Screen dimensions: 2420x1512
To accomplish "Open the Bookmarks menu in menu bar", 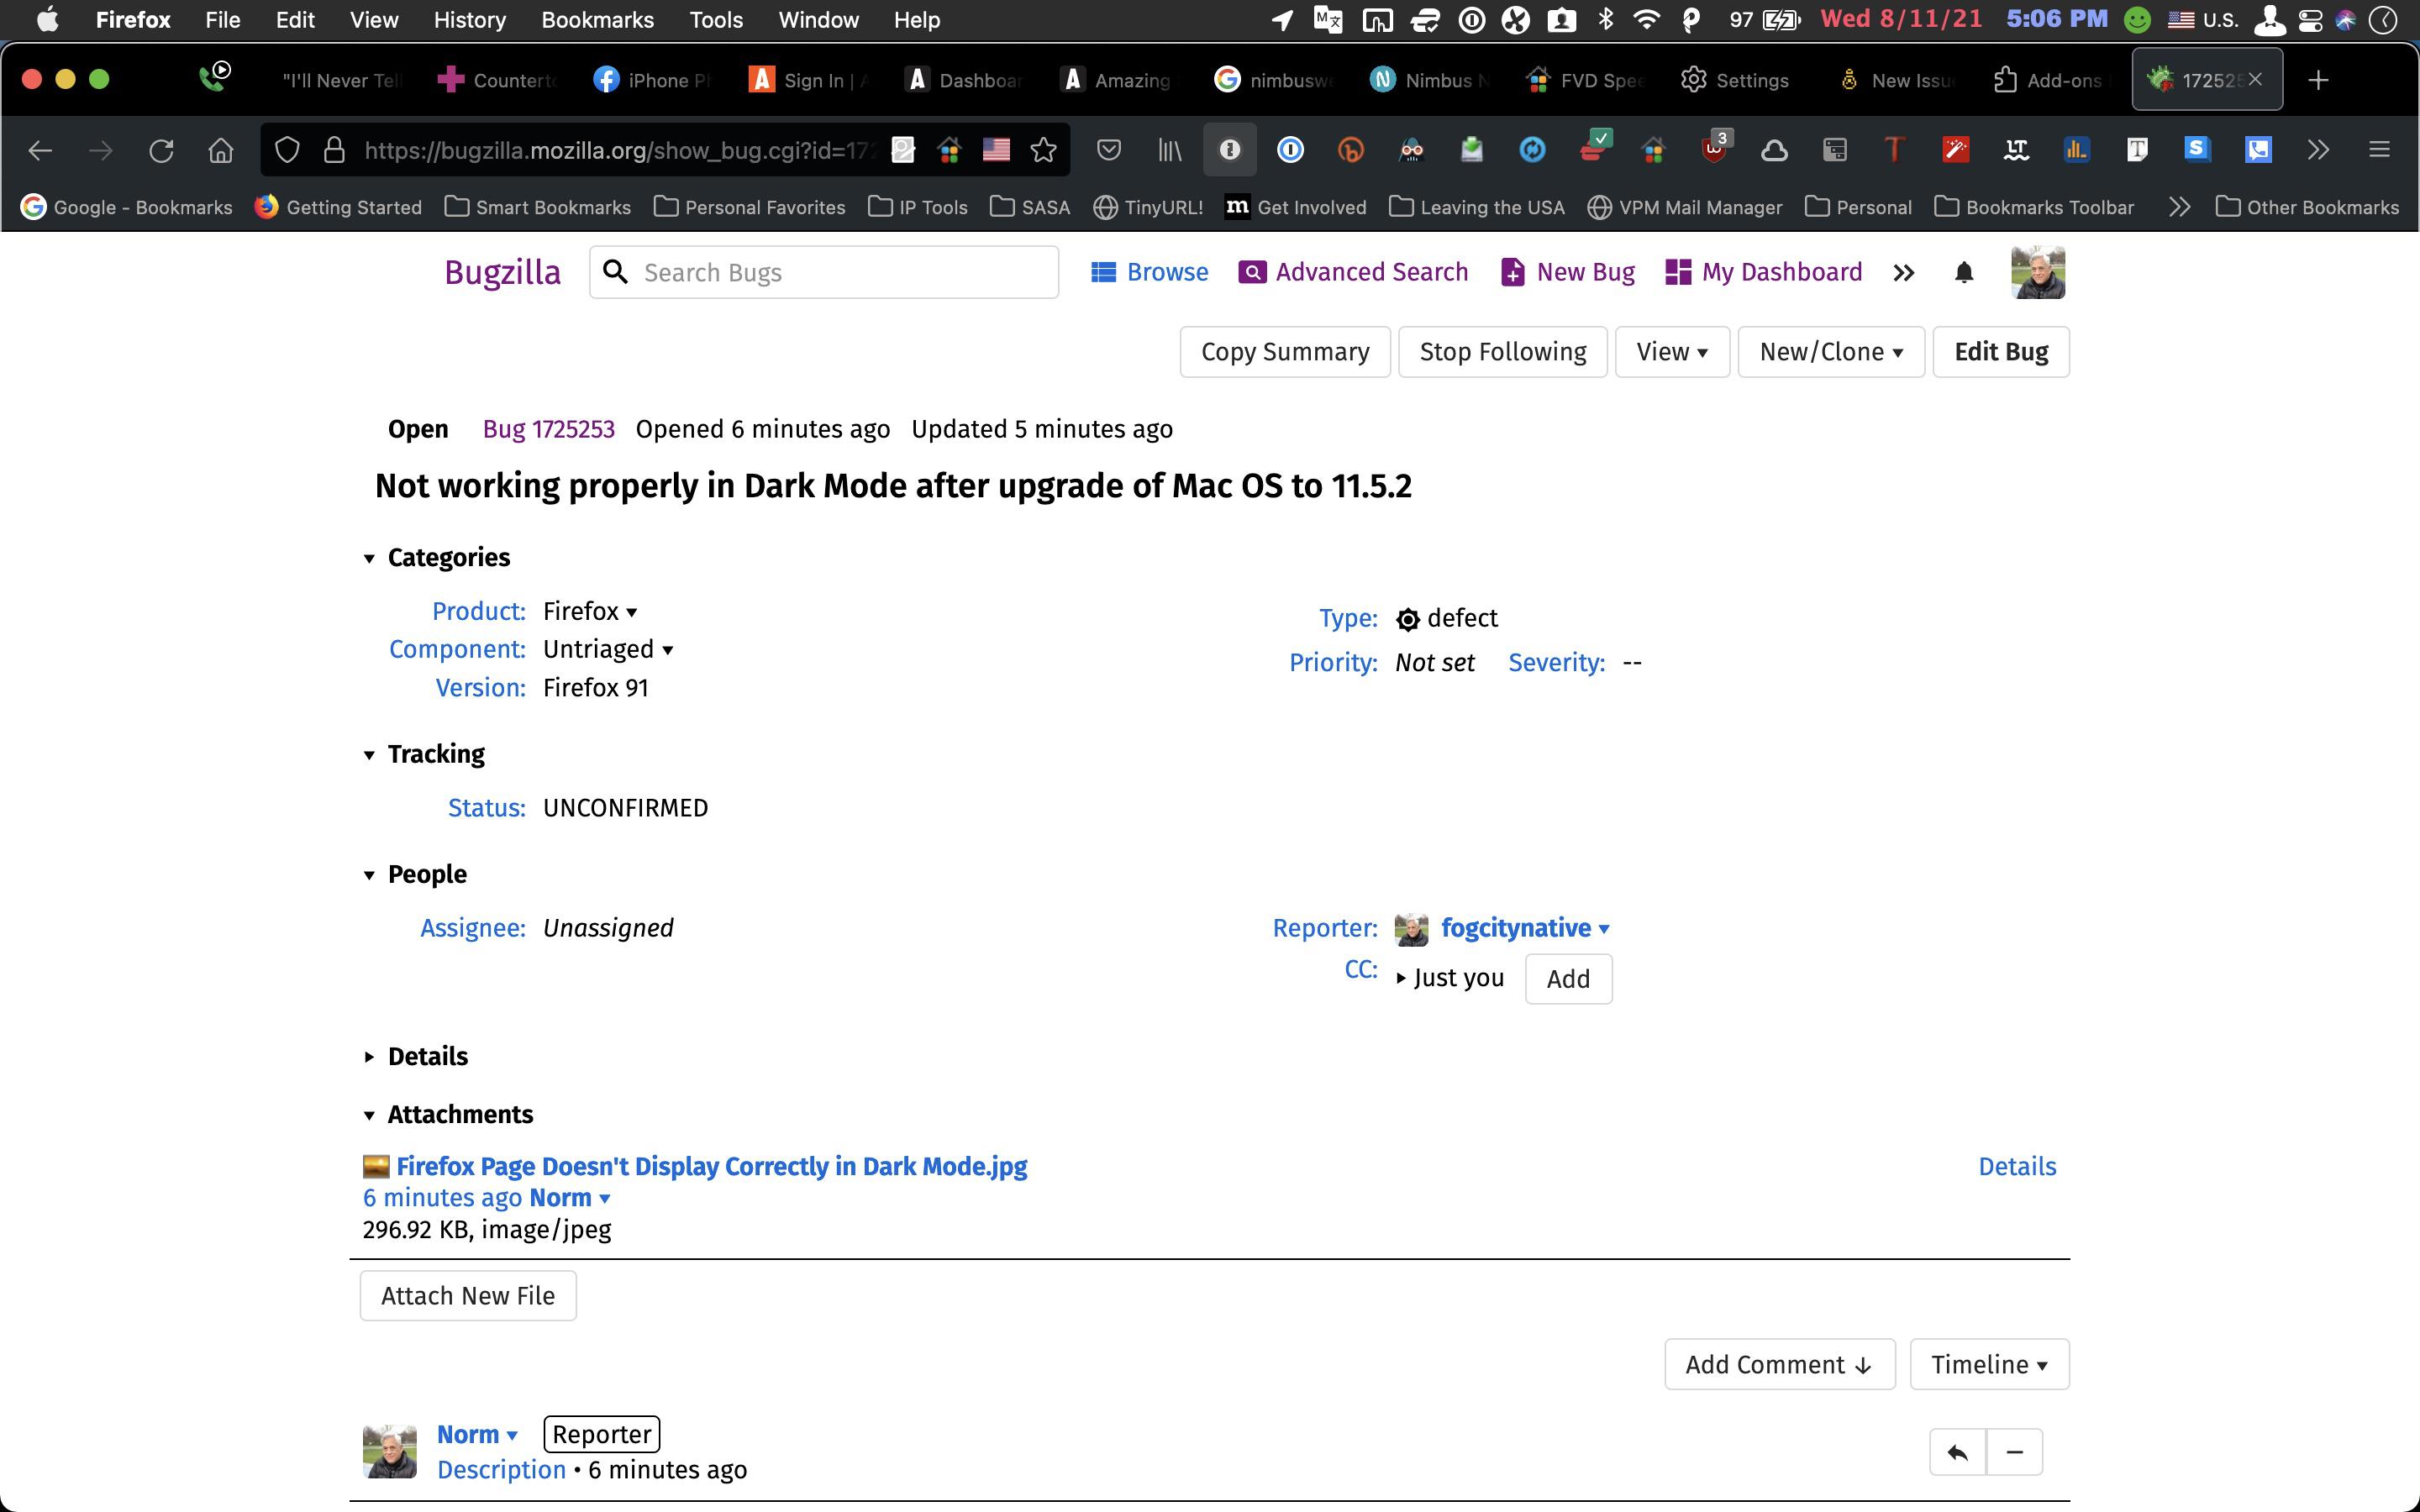I will [x=597, y=20].
